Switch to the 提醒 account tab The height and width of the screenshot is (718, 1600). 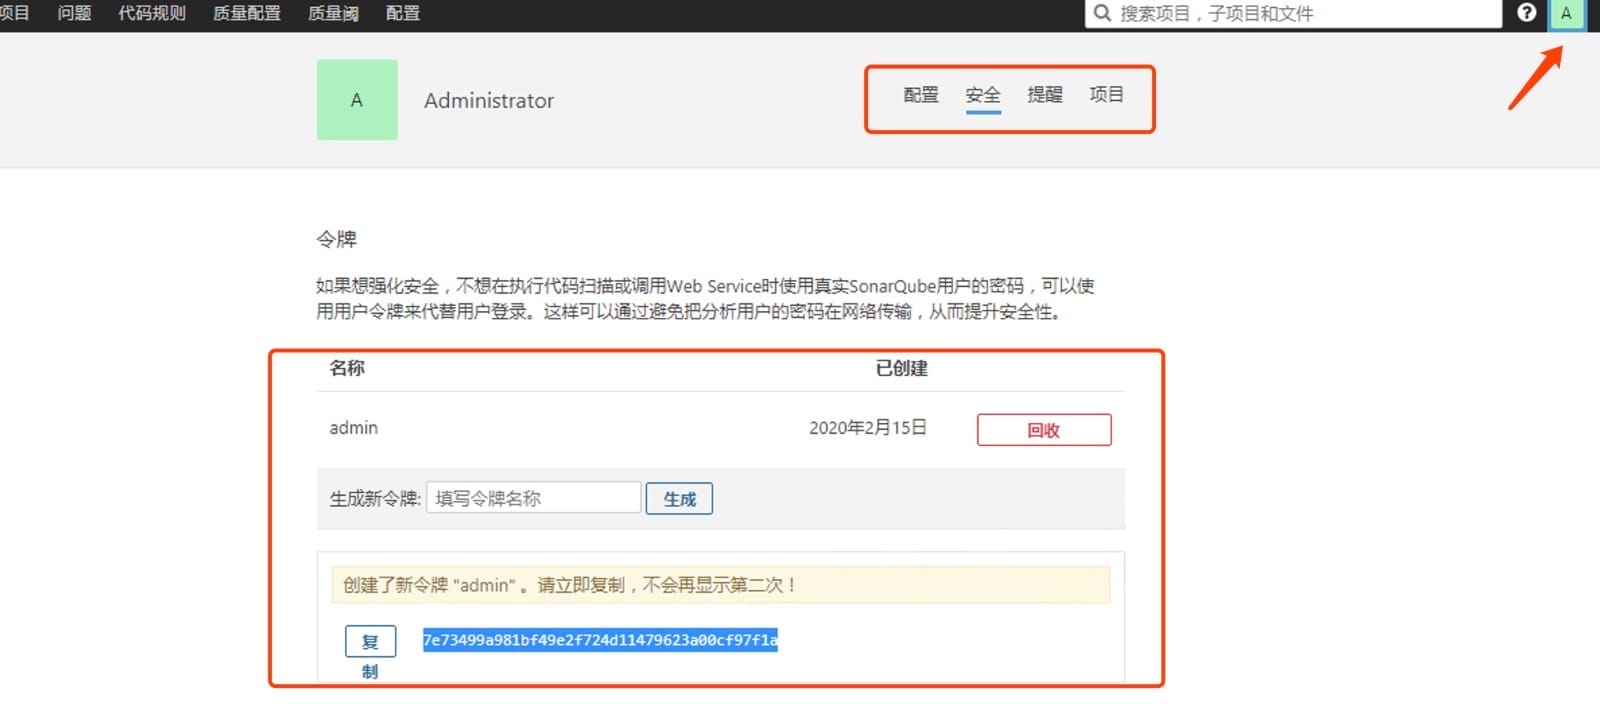[1045, 95]
